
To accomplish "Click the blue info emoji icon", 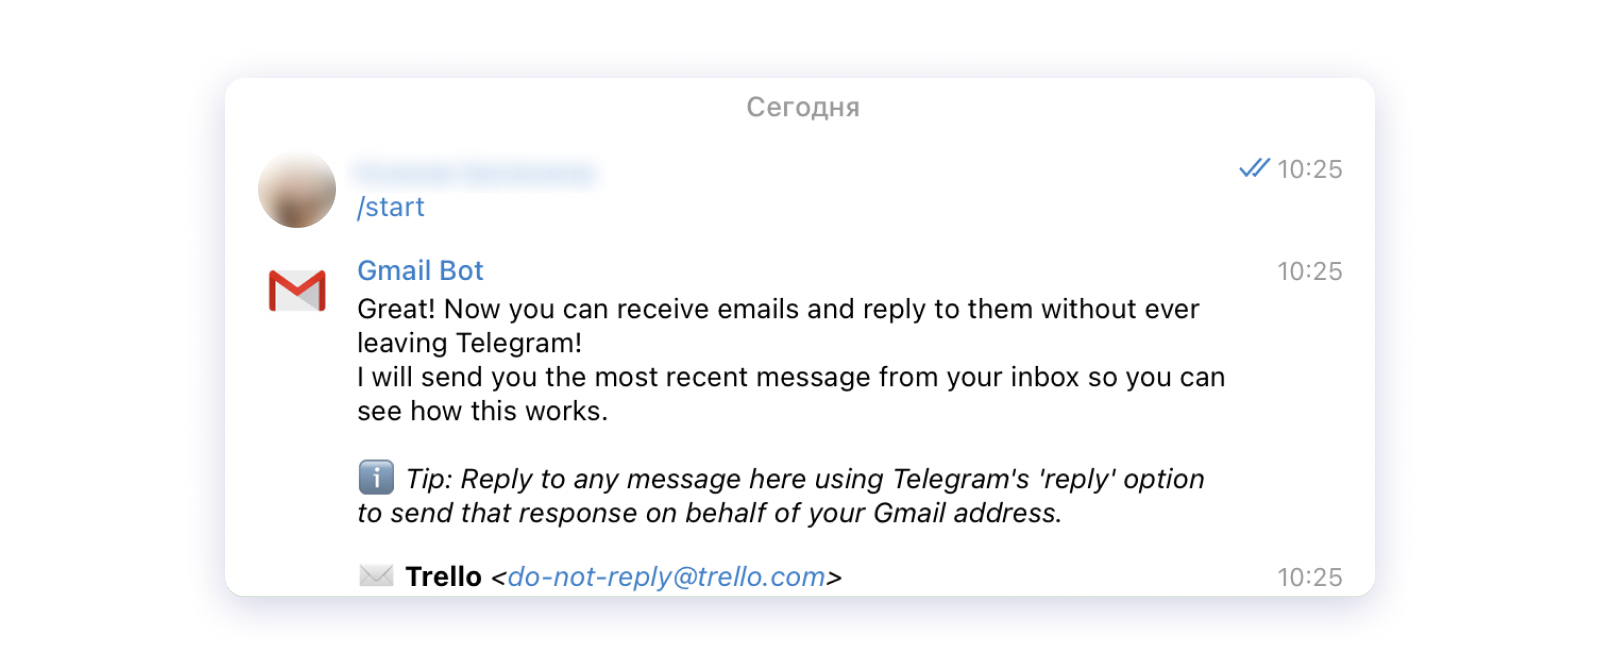I will tap(376, 478).
